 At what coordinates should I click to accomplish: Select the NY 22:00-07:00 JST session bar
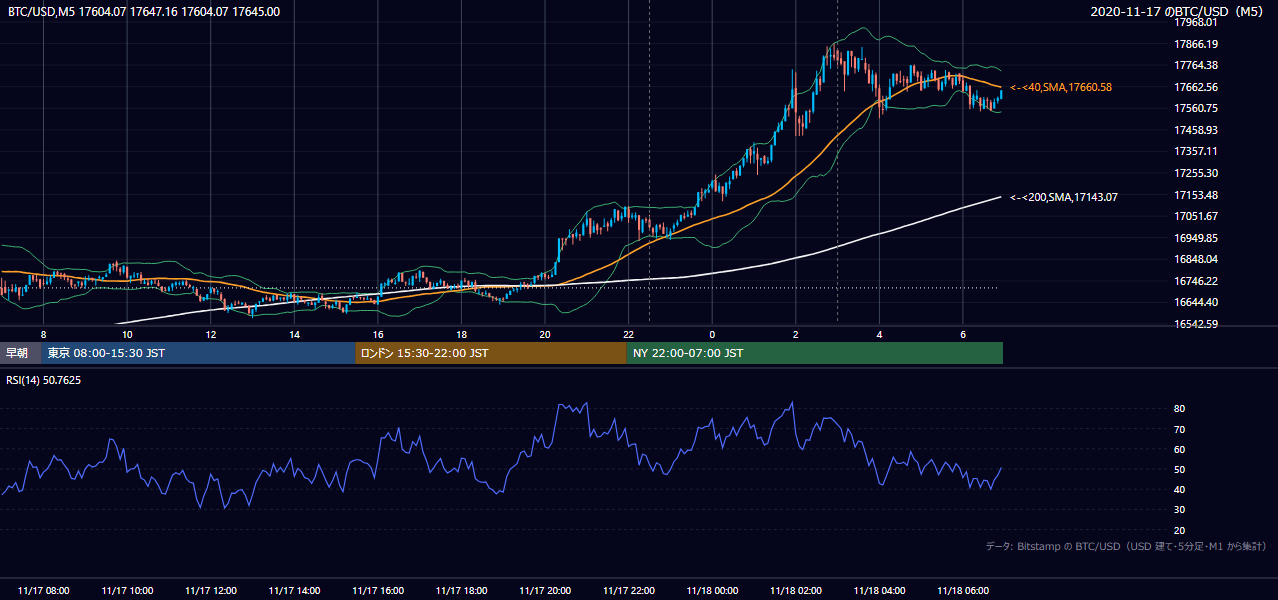click(x=815, y=353)
